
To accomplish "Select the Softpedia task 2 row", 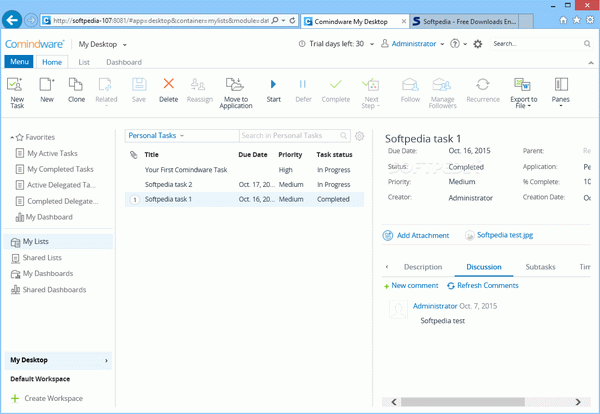I will (x=244, y=184).
